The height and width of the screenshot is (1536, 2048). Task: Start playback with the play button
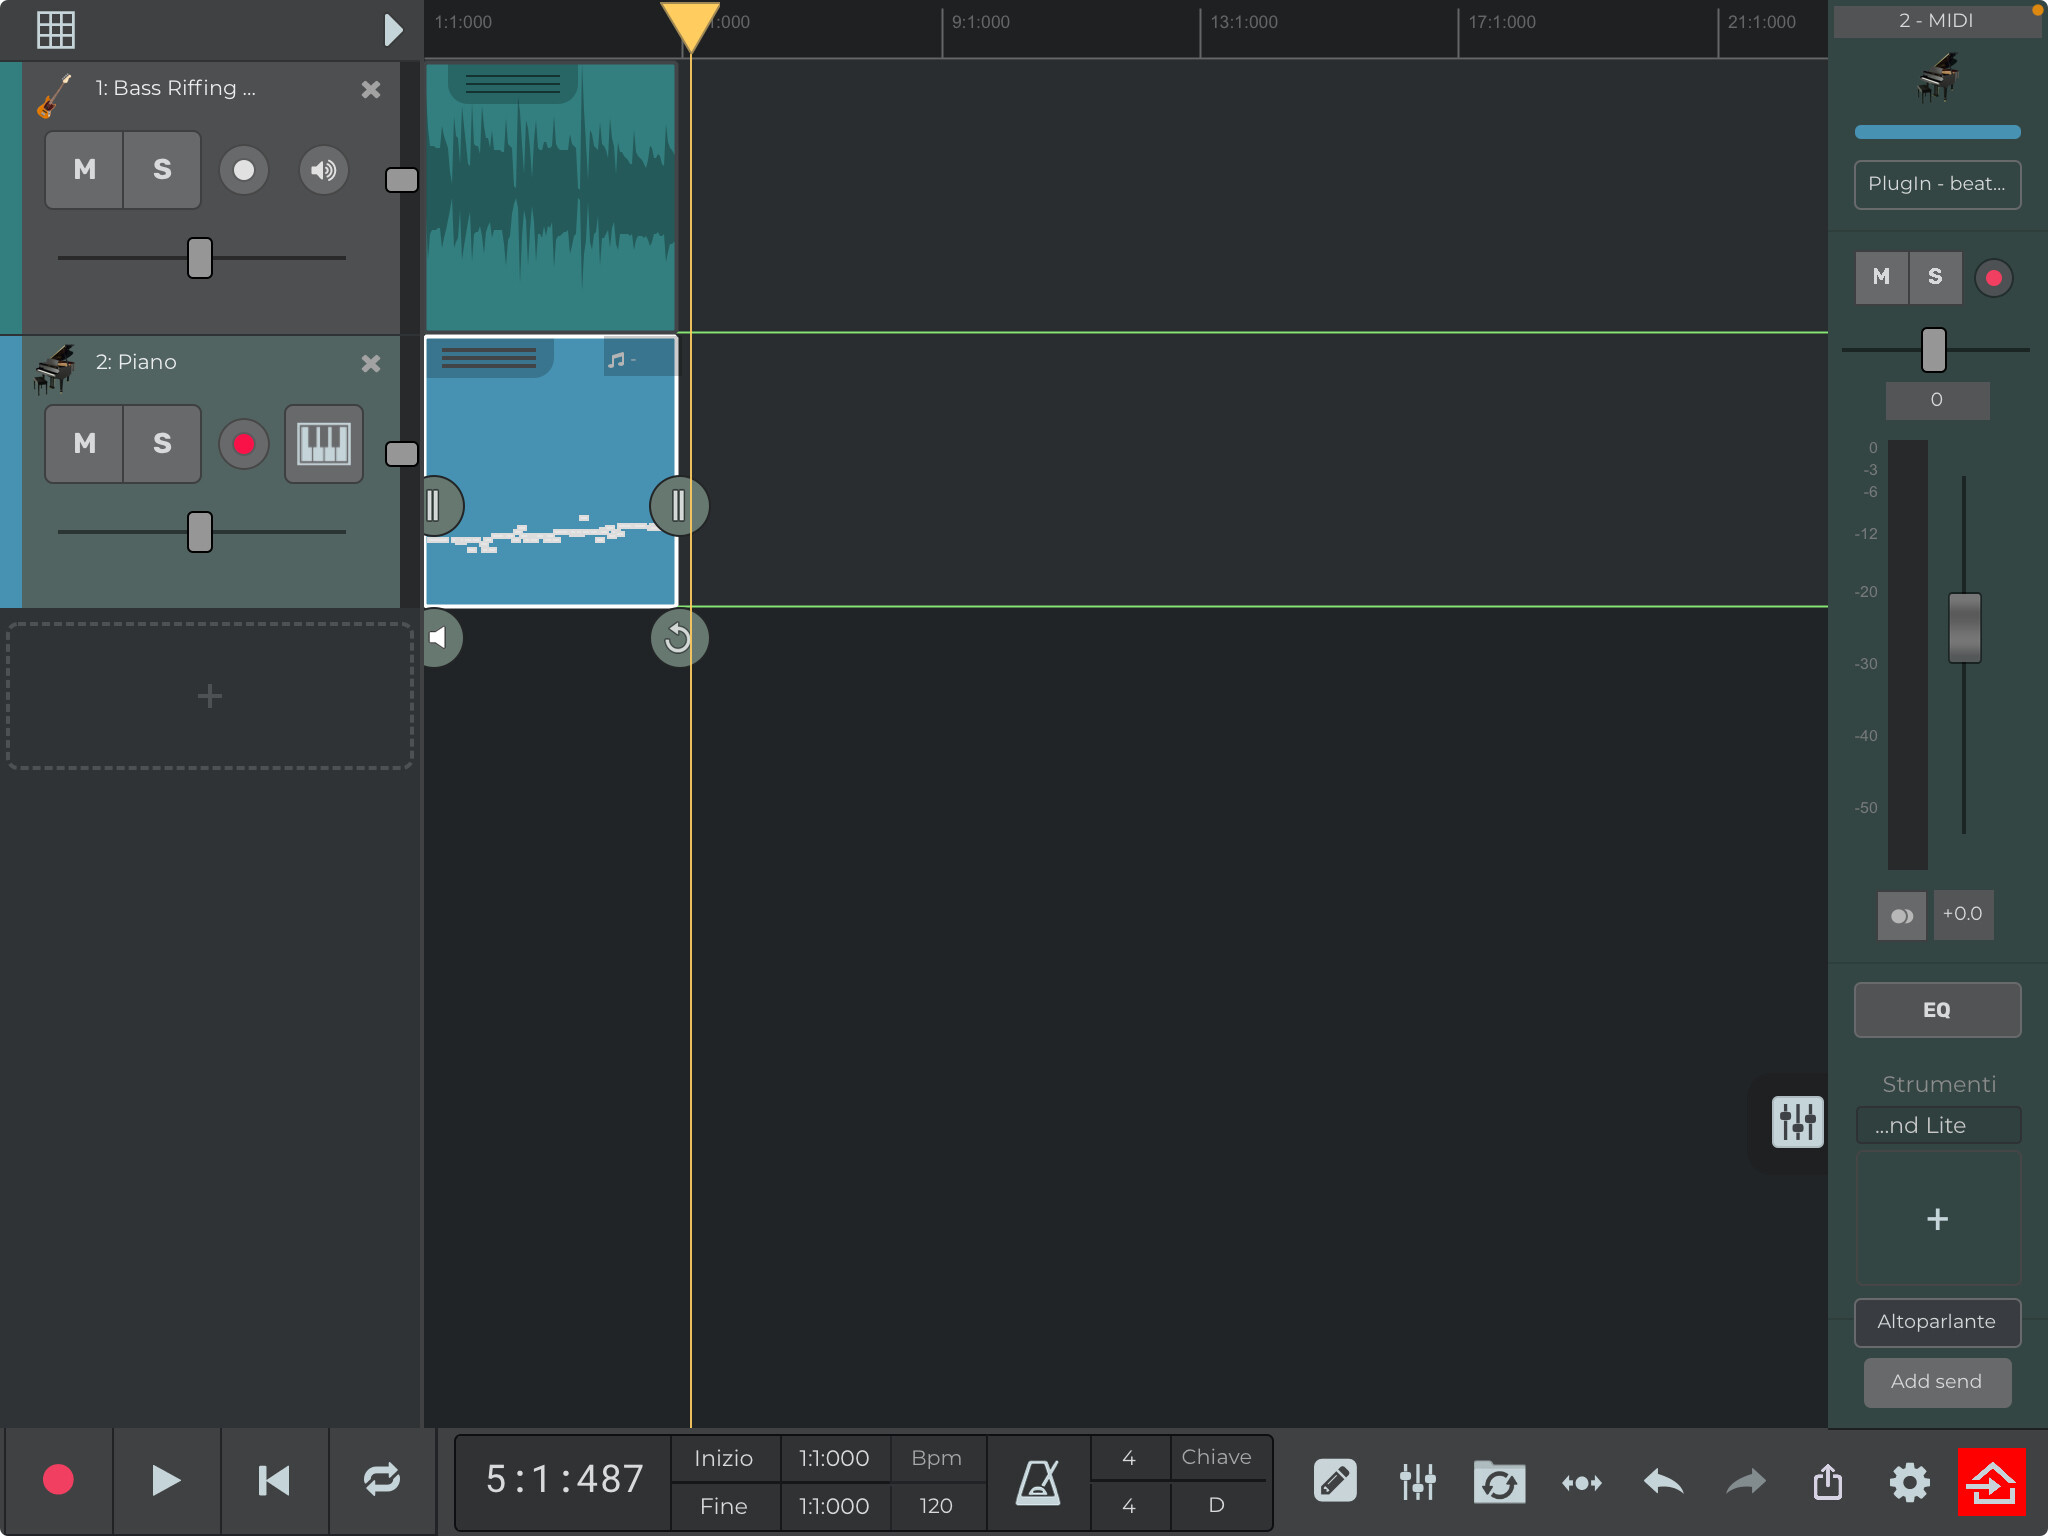pyautogui.click(x=166, y=1481)
